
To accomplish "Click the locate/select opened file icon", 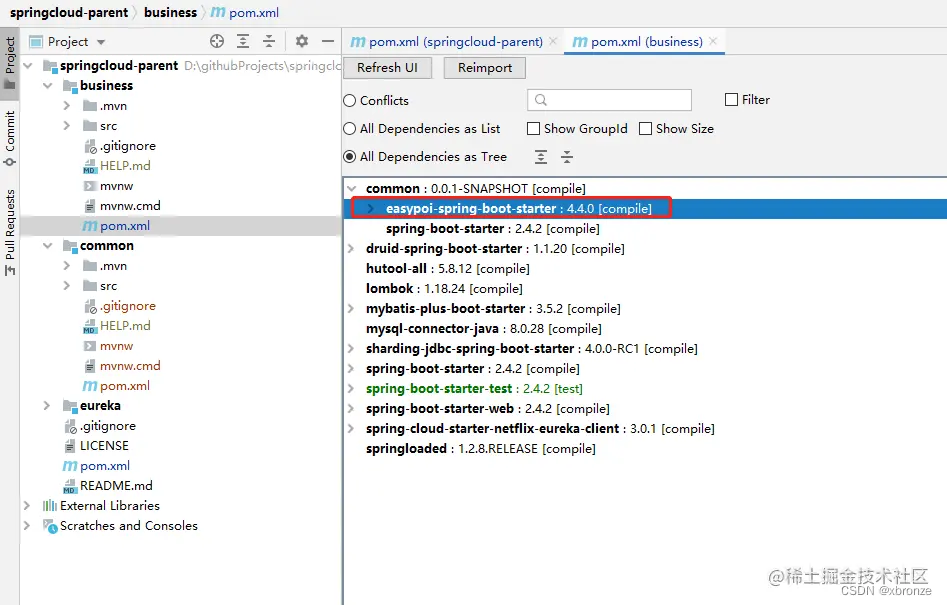I will pyautogui.click(x=217, y=41).
